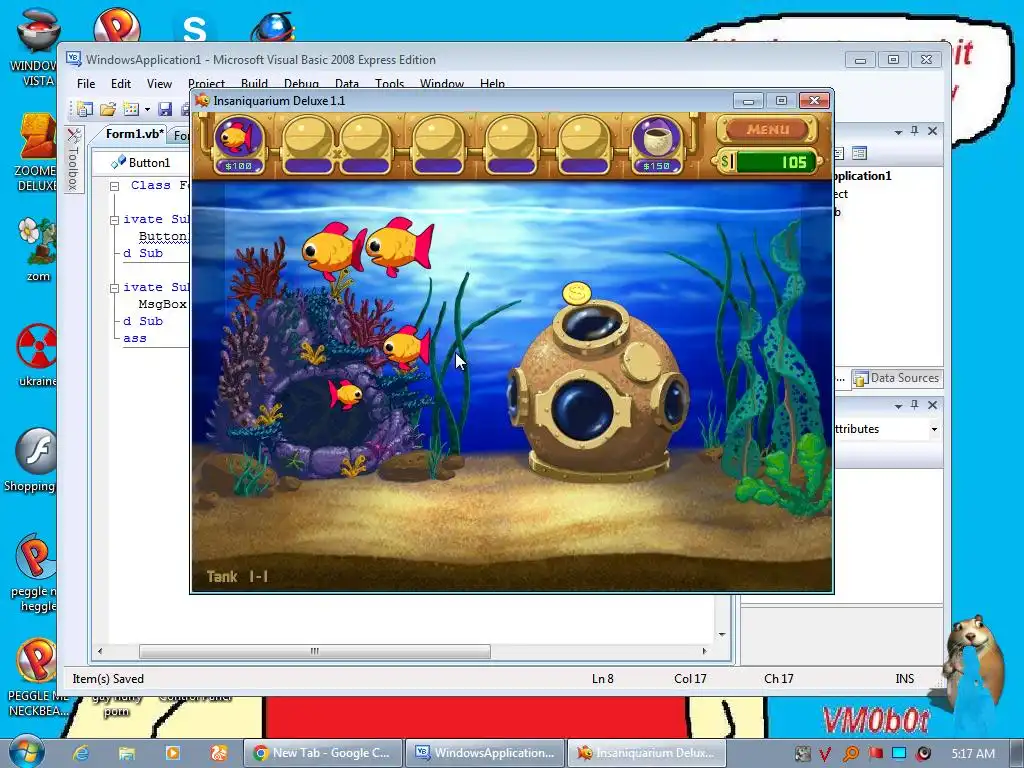
Task: Open the Solution Explorer window position dropdown
Action: click(x=898, y=131)
